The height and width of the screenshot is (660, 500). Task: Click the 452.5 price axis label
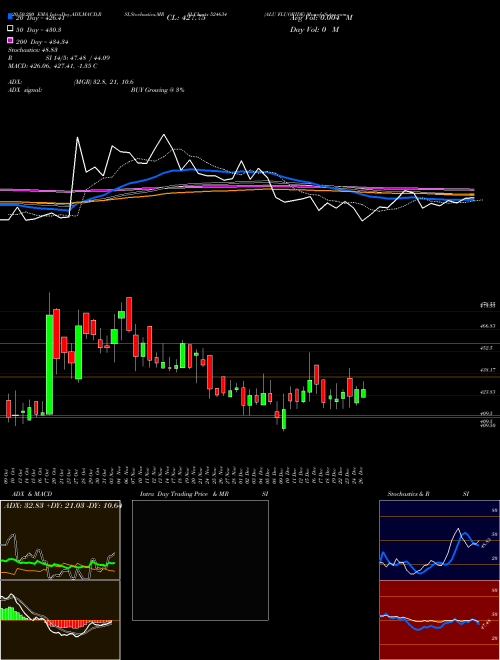486,348
